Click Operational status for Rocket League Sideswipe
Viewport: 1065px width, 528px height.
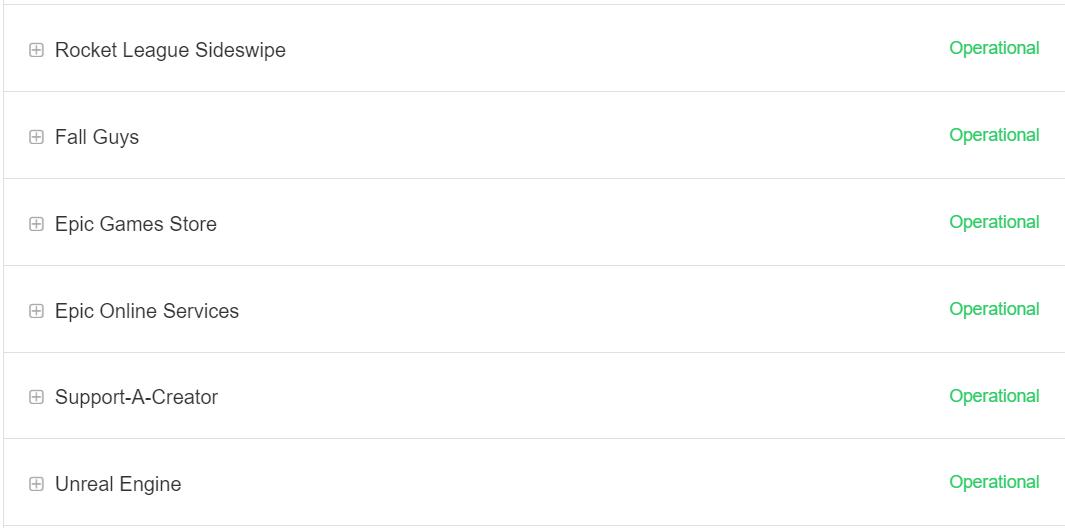(994, 48)
